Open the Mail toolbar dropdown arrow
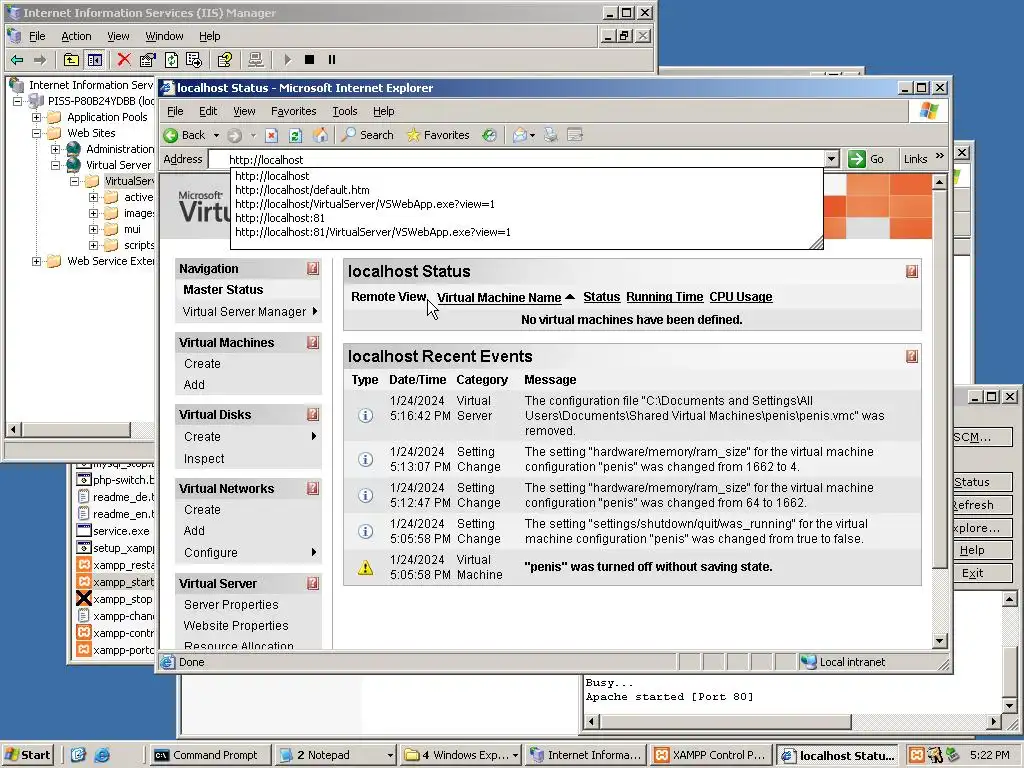This screenshot has width=1024, height=768. point(532,136)
